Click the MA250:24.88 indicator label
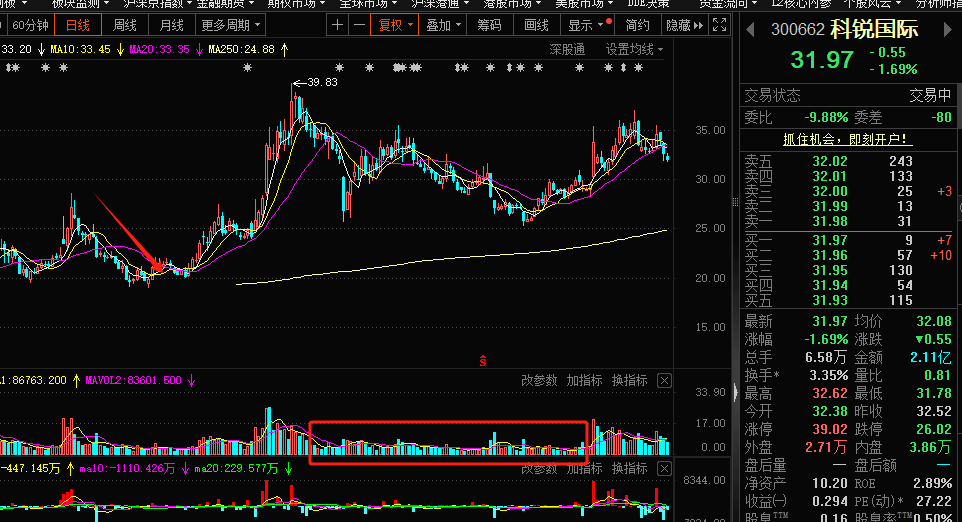This screenshot has width=962, height=522. tap(241, 49)
